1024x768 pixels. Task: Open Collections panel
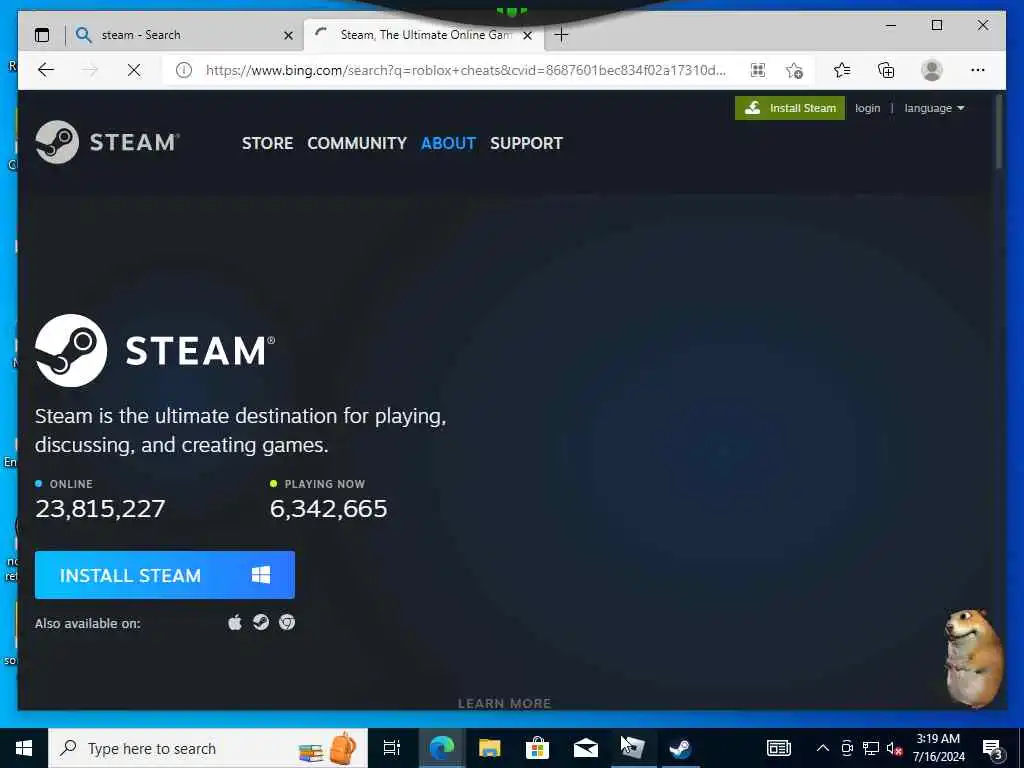[886, 70]
